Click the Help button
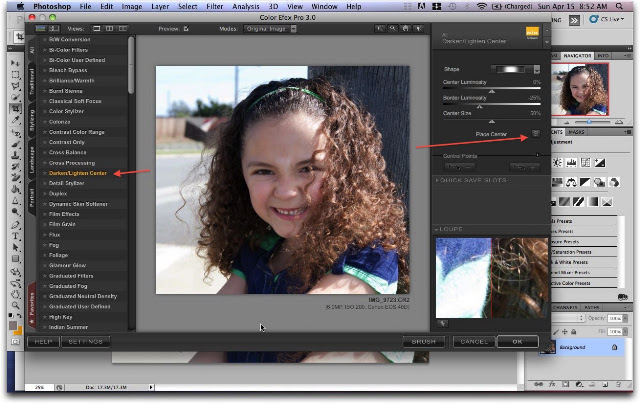 click(43, 341)
